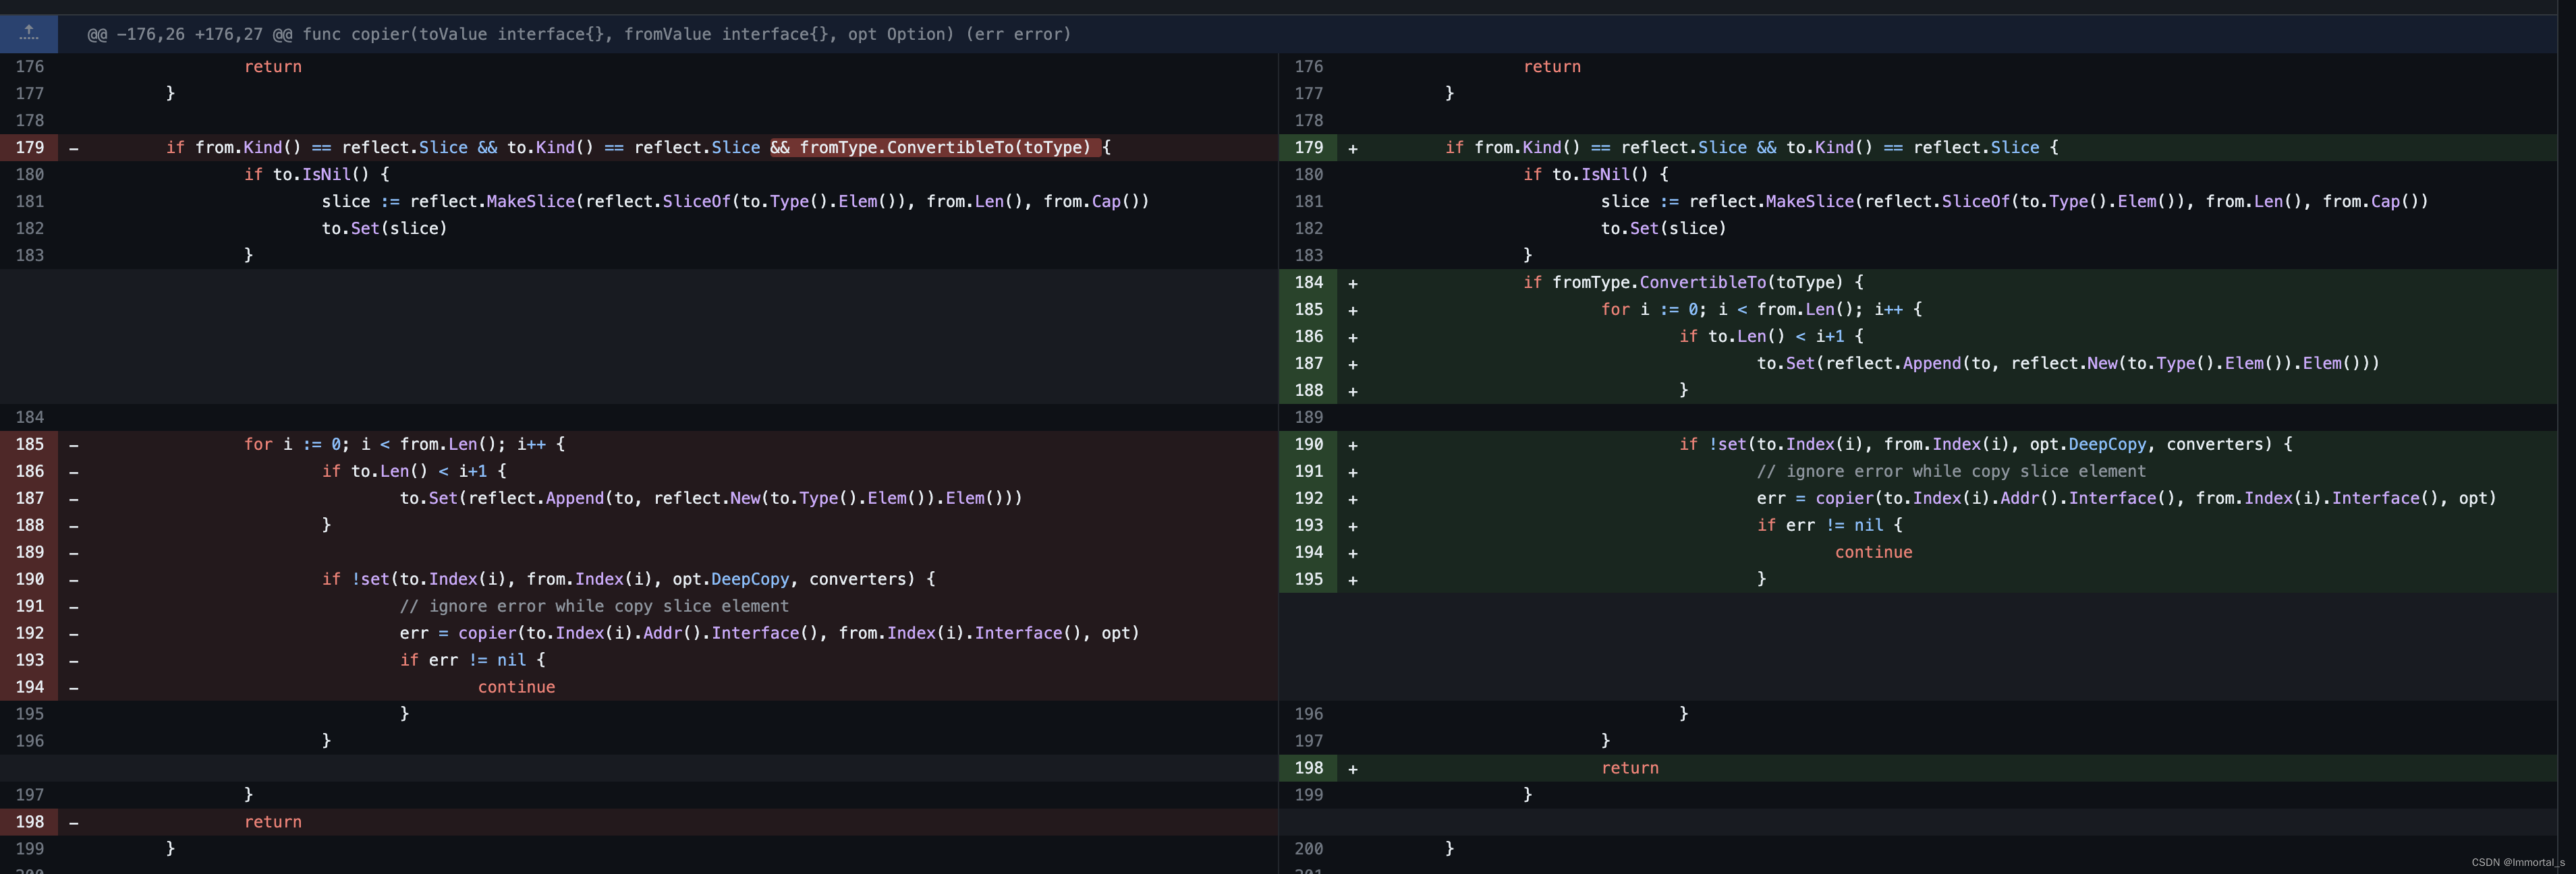
Task: Click comment '// ignore error while copy slice element' left pane
Action: pyautogui.click(x=594, y=606)
